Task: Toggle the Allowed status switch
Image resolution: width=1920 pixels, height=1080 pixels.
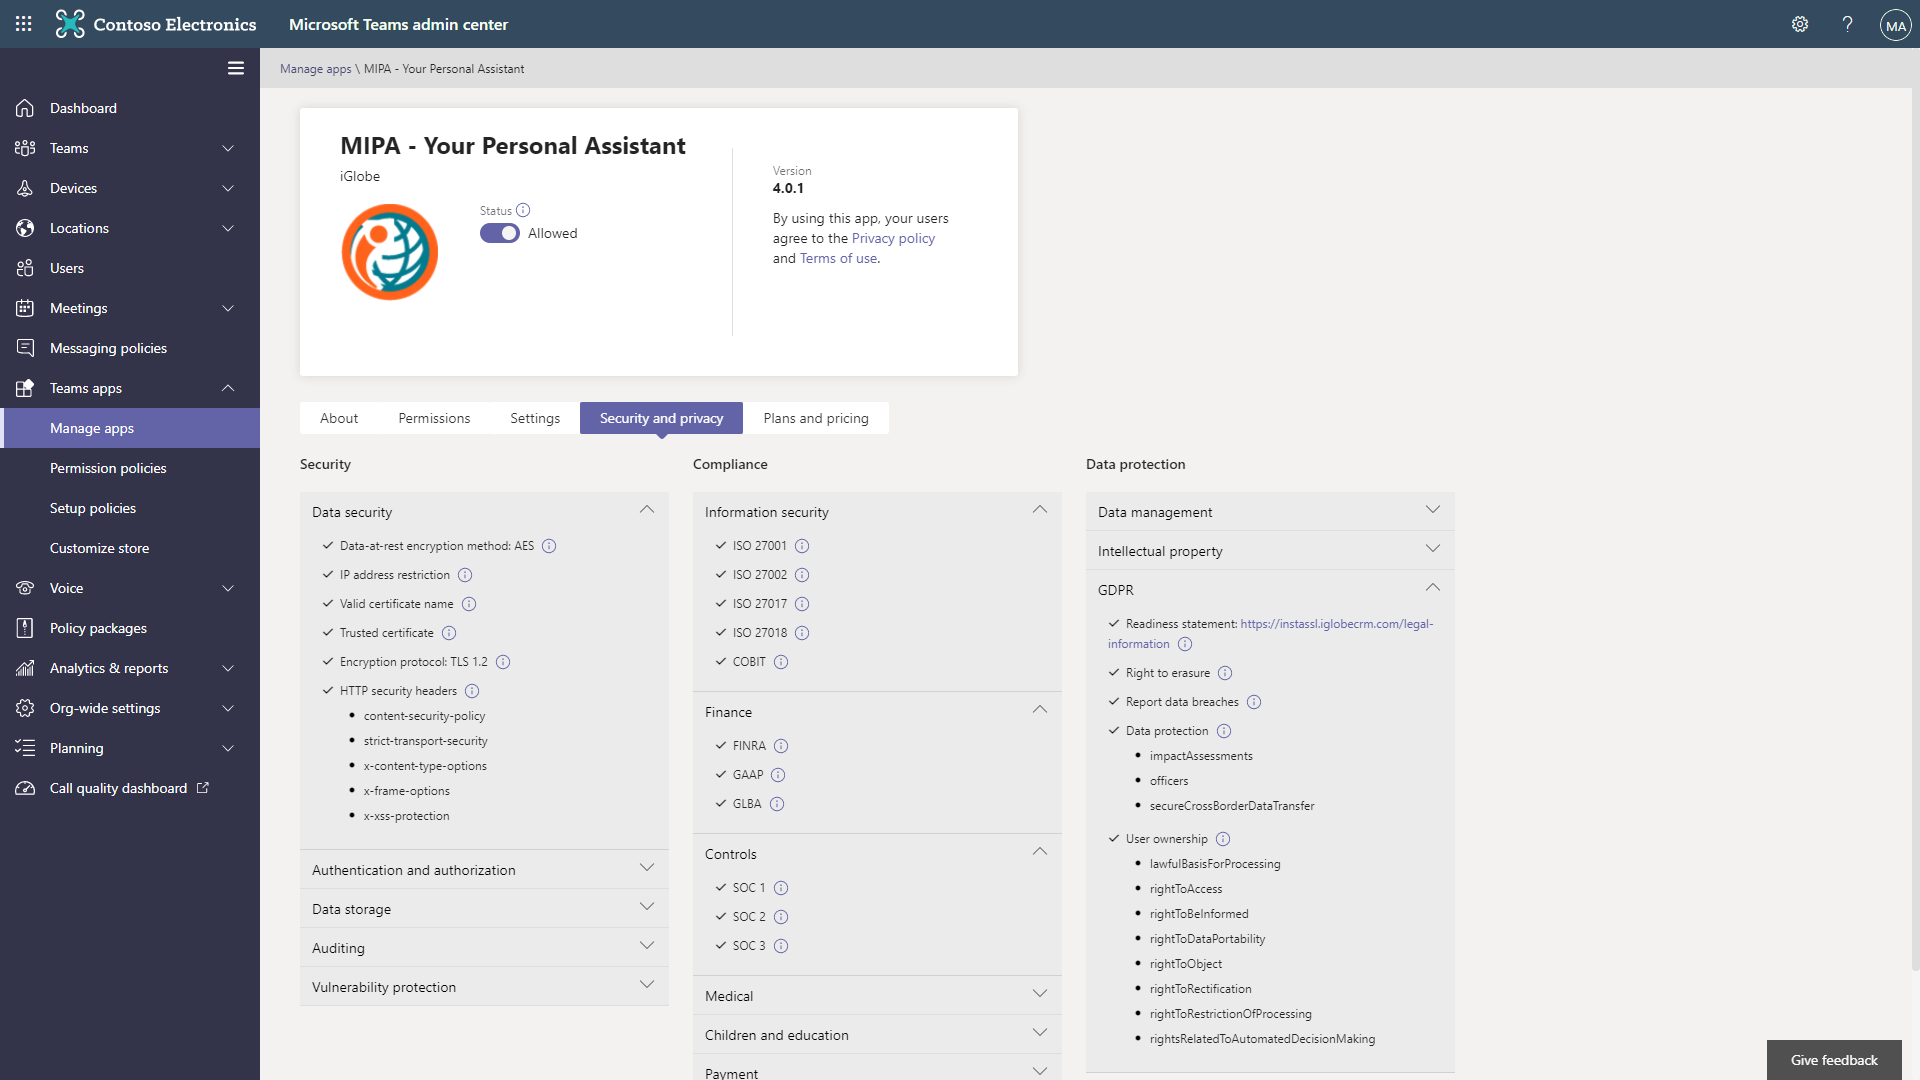Action: pos(500,233)
